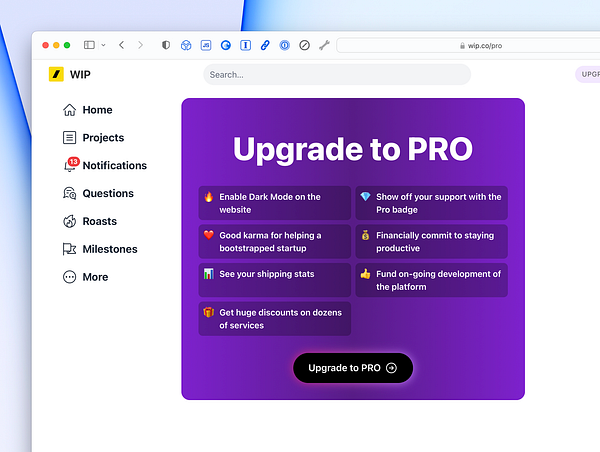Viewport: 600px width, 452px height.
Task: Open the sidebar dropdown chevron in Safari
Action: pos(103,45)
